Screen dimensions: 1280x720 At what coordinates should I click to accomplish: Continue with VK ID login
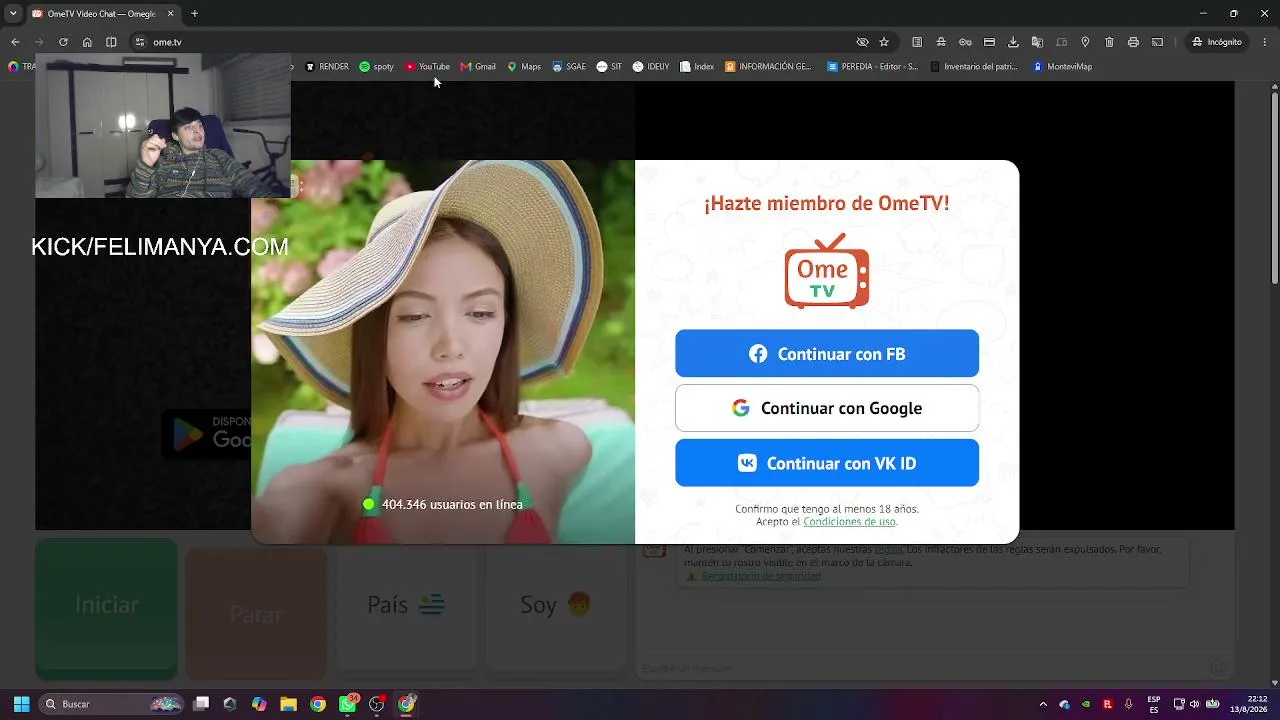tap(827, 463)
